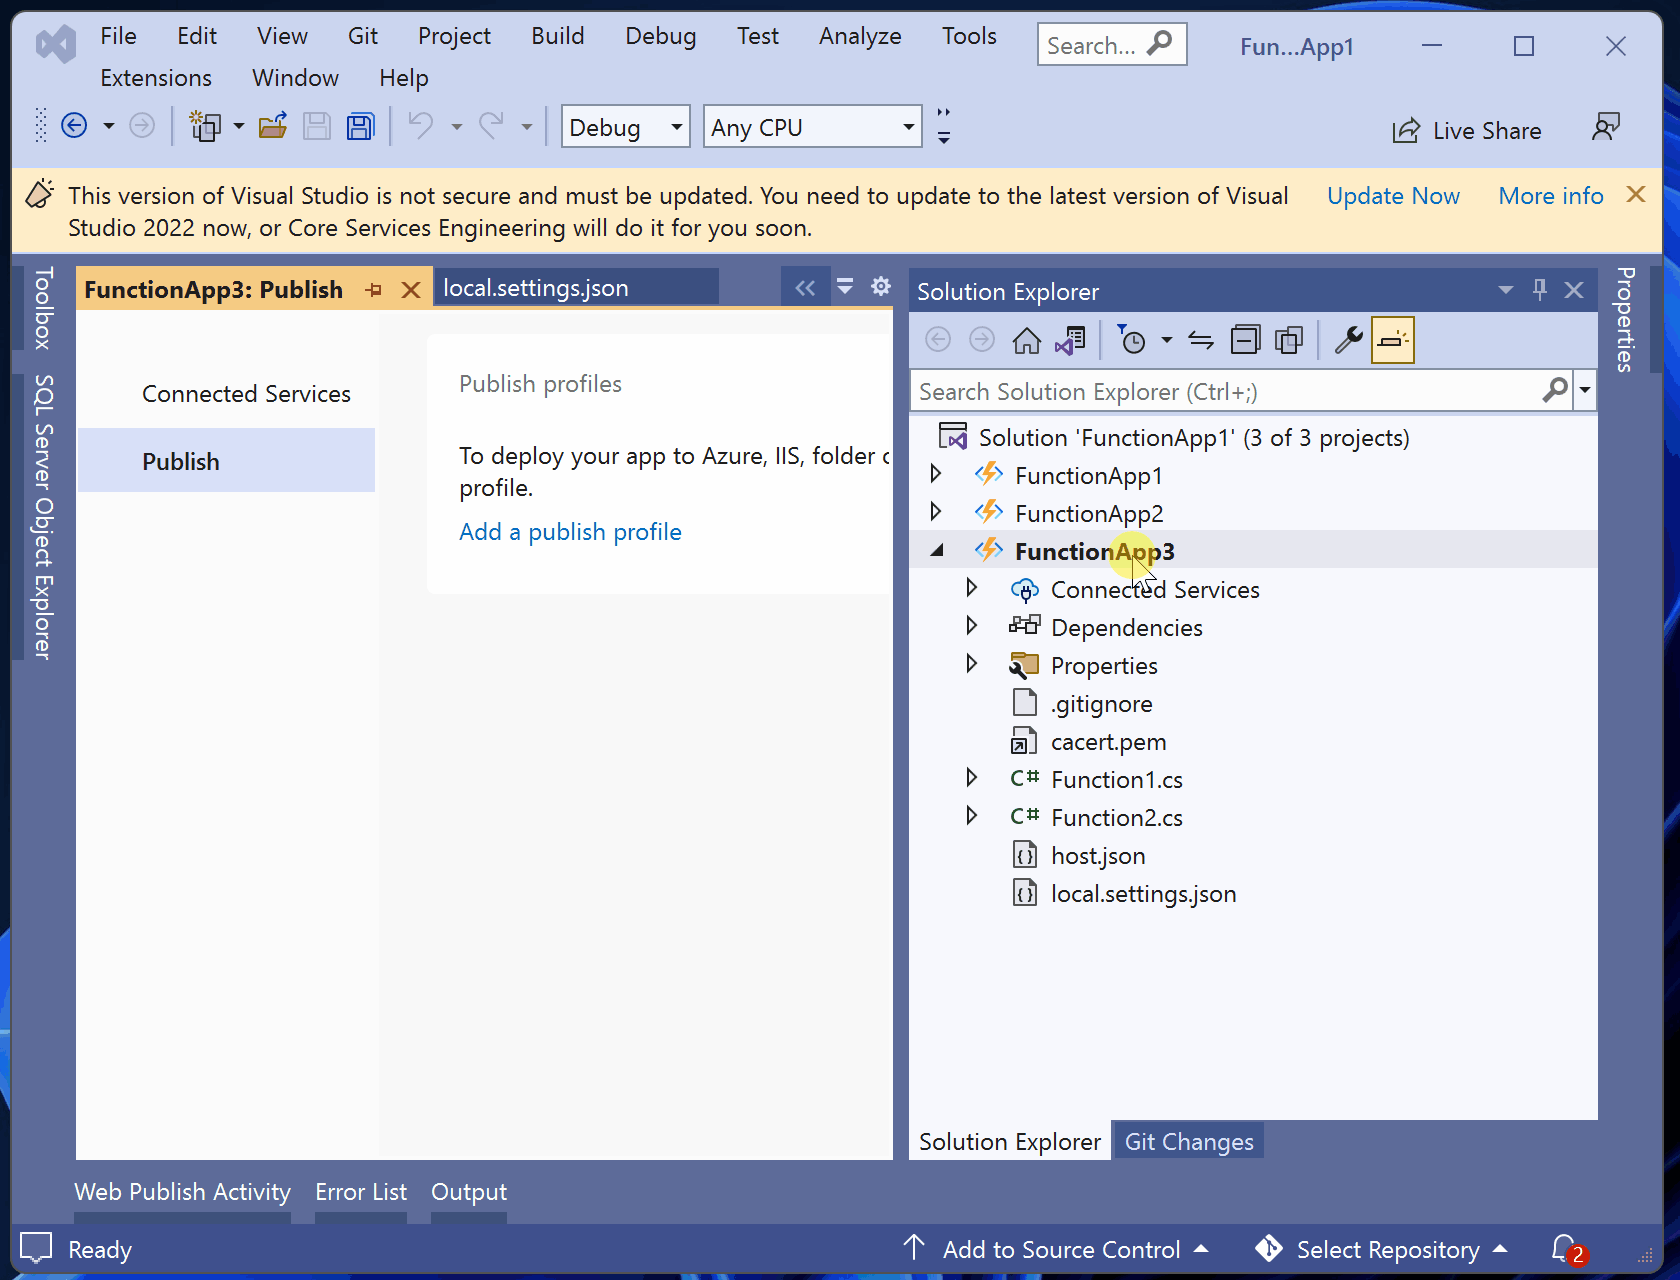1680x1280 pixels.
Task: Open notifications bell in status bar
Action: [x=1565, y=1249]
